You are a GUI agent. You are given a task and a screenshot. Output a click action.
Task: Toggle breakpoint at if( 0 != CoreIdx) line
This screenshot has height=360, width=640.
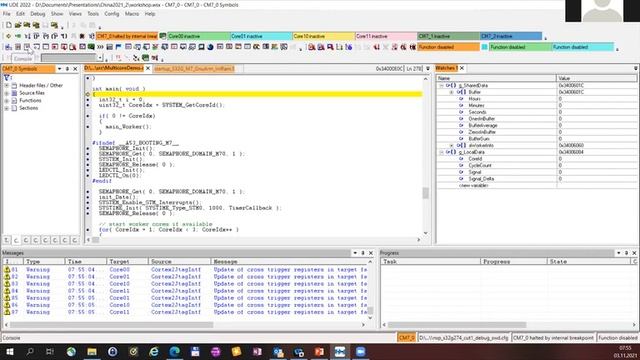88,116
